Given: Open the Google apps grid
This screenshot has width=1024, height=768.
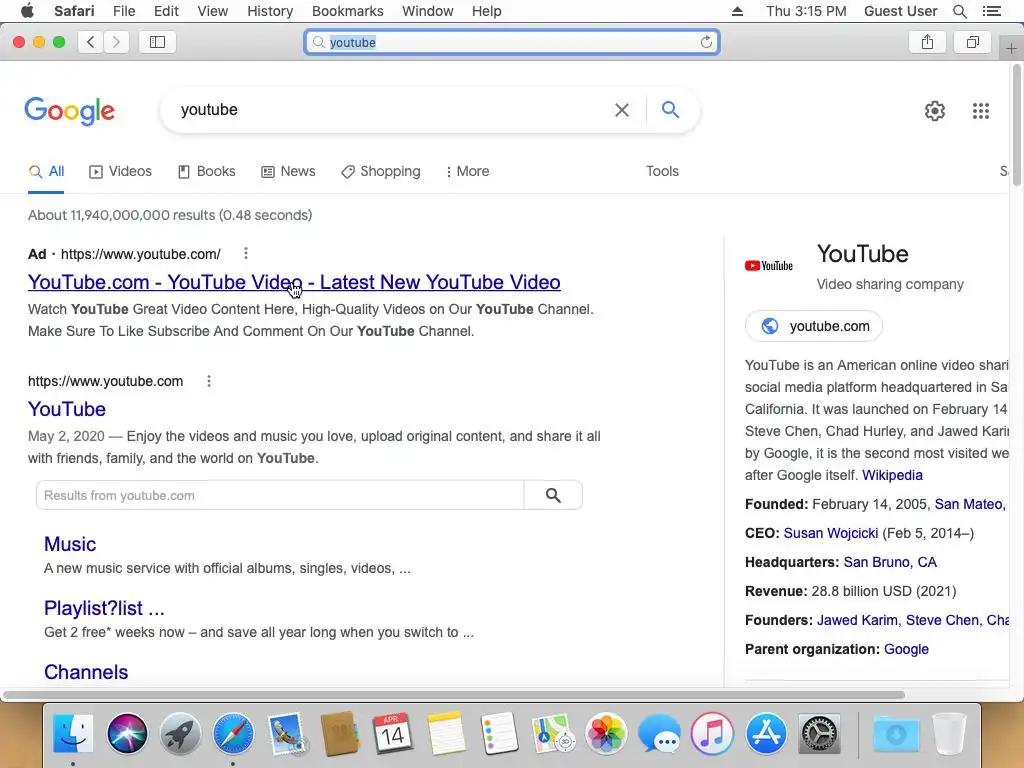Looking at the screenshot, I should 980,111.
